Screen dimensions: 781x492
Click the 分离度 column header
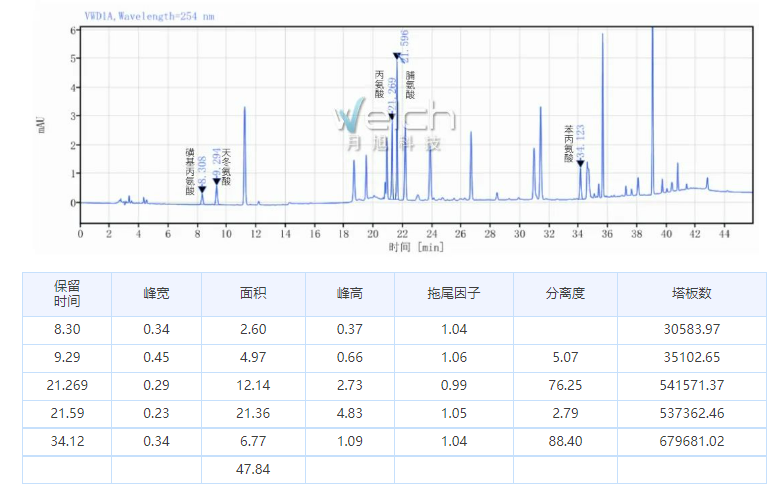pyautogui.click(x=564, y=294)
